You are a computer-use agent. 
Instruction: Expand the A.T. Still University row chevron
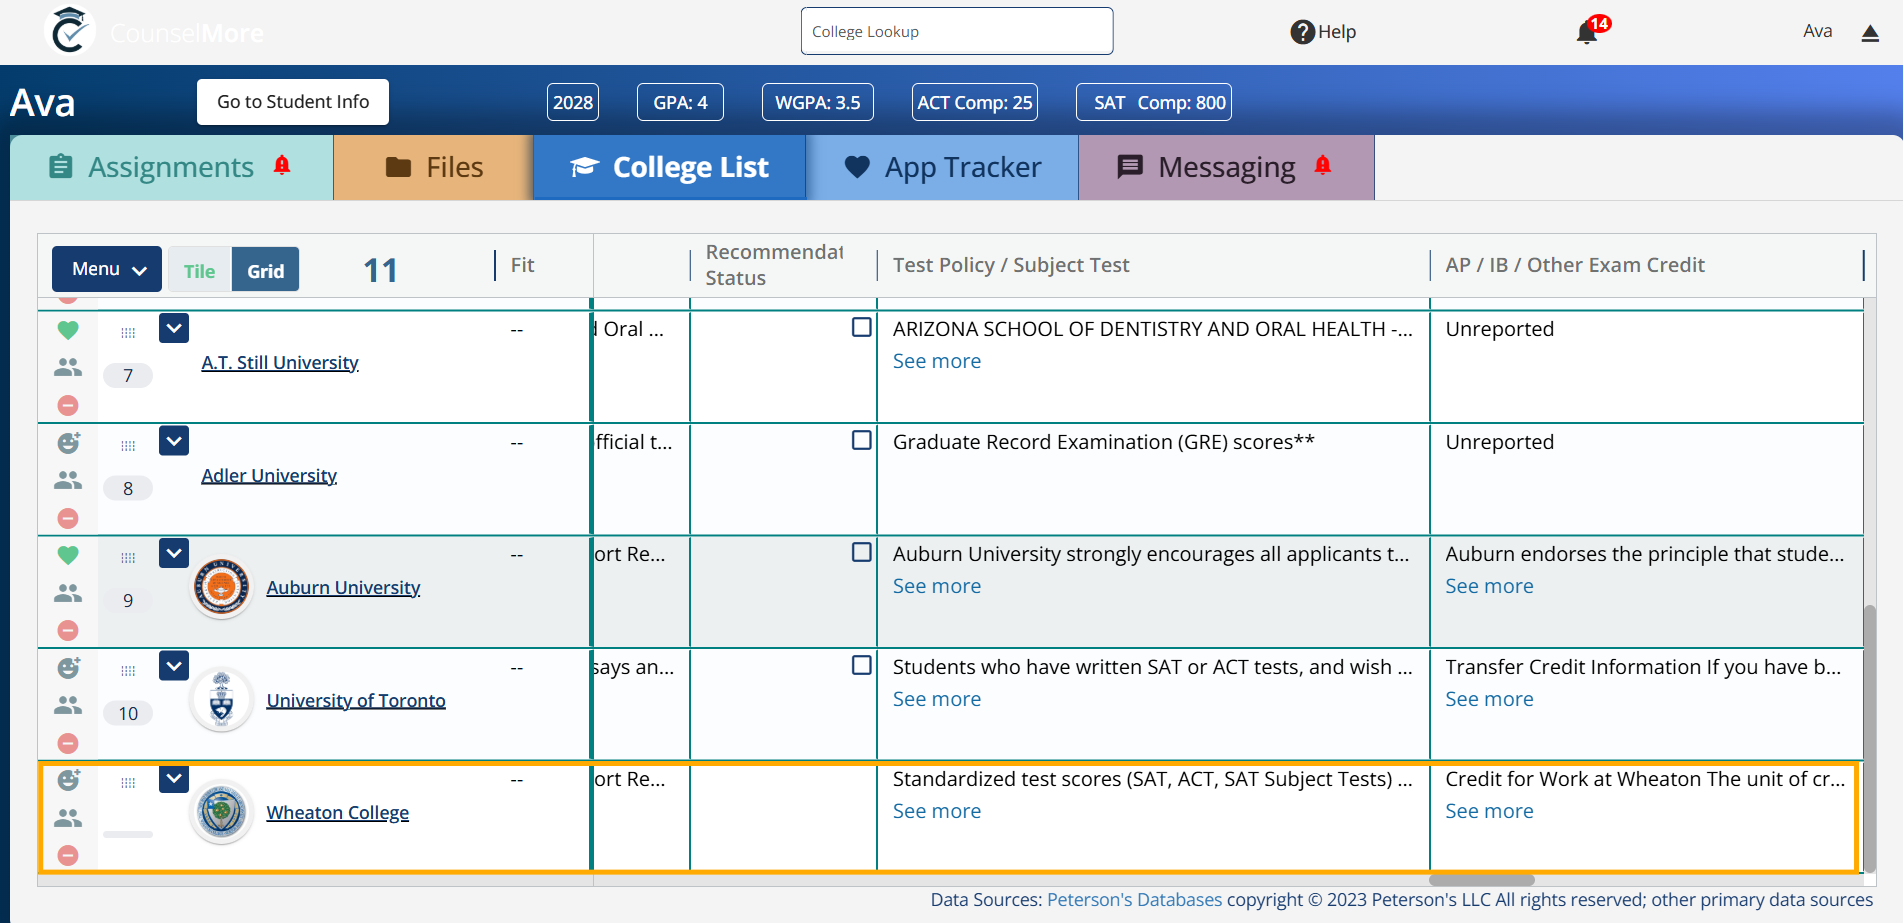point(174,328)
